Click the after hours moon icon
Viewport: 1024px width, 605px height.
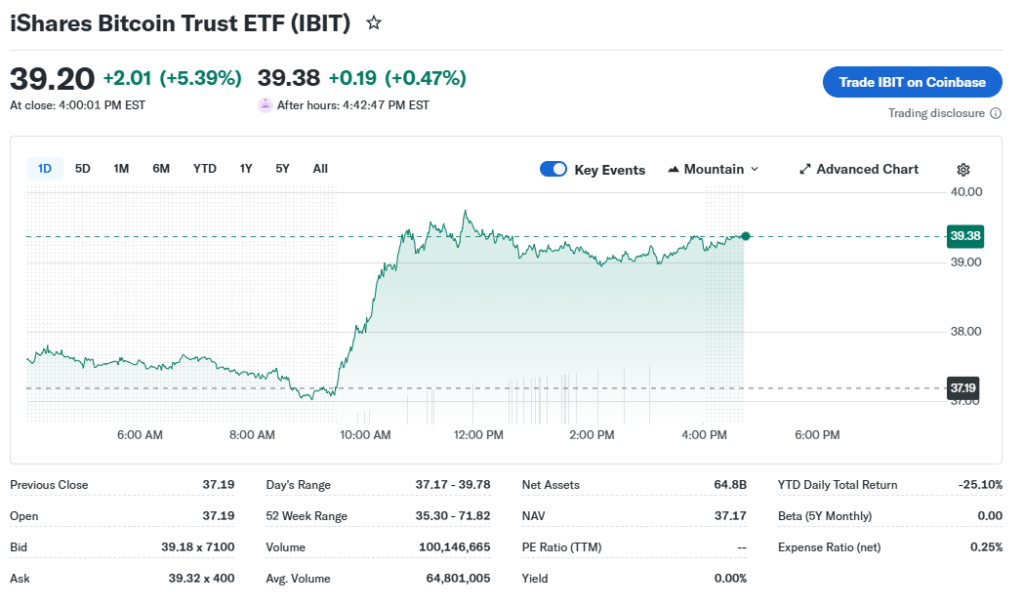[265, 105]
